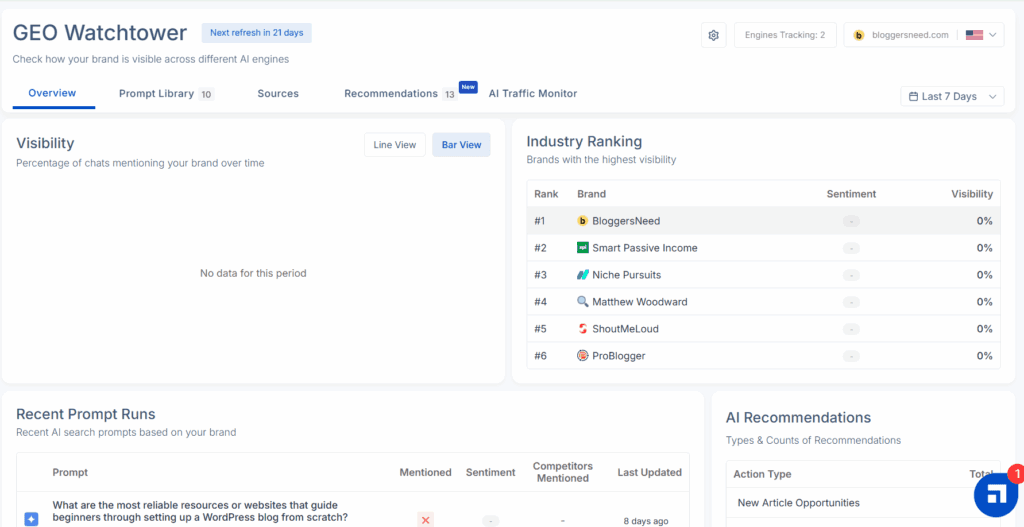The height and width of the screenshot is (527, 1024).
Task: Click the Matthew Woodward logo icon
Action: click(x=583, y=302)
